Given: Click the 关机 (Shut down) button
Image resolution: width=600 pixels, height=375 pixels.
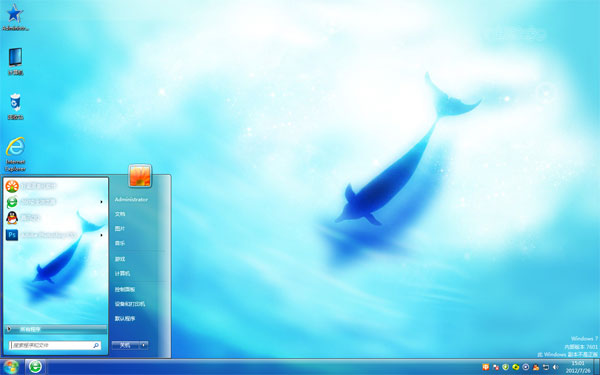Looking at the screenshot, I should (126, 345).
